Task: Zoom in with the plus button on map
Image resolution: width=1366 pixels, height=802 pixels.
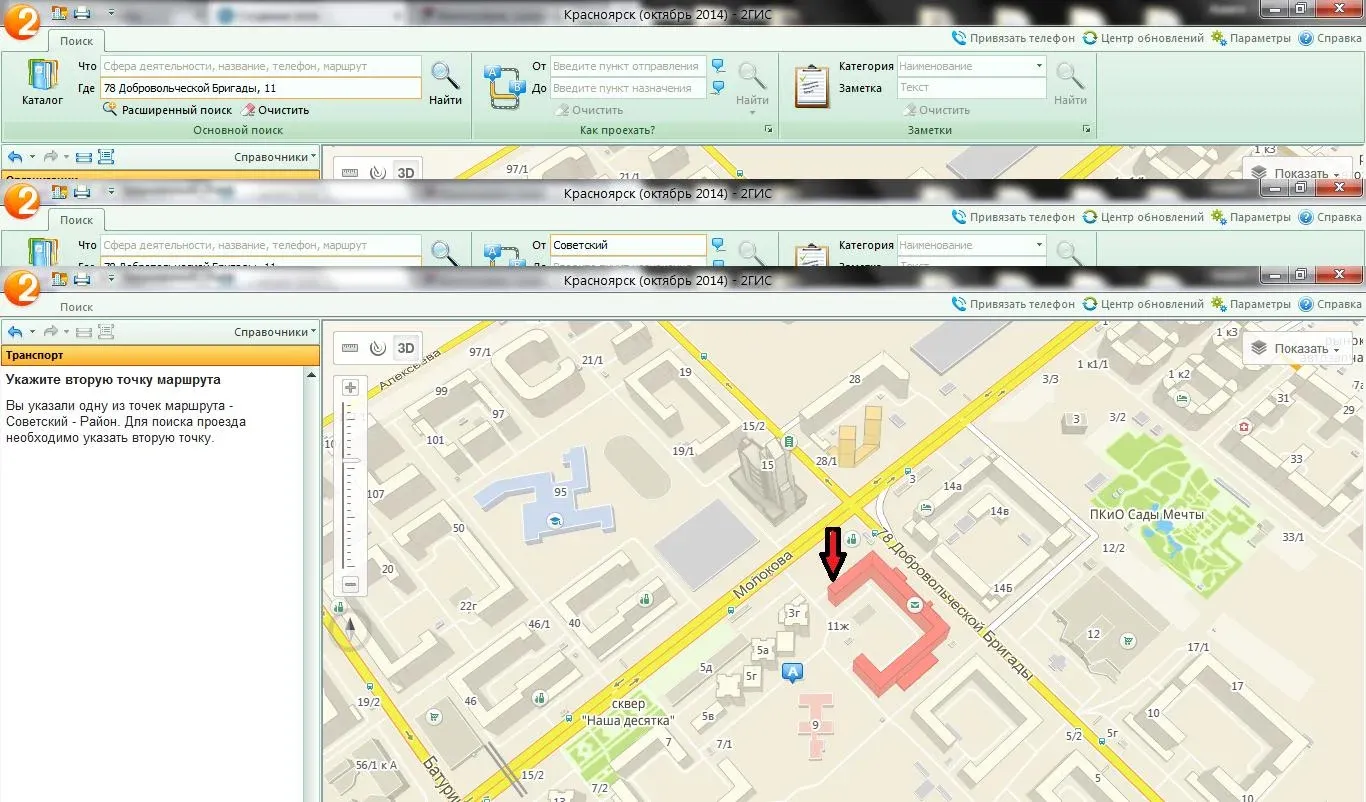Action: 350,387
